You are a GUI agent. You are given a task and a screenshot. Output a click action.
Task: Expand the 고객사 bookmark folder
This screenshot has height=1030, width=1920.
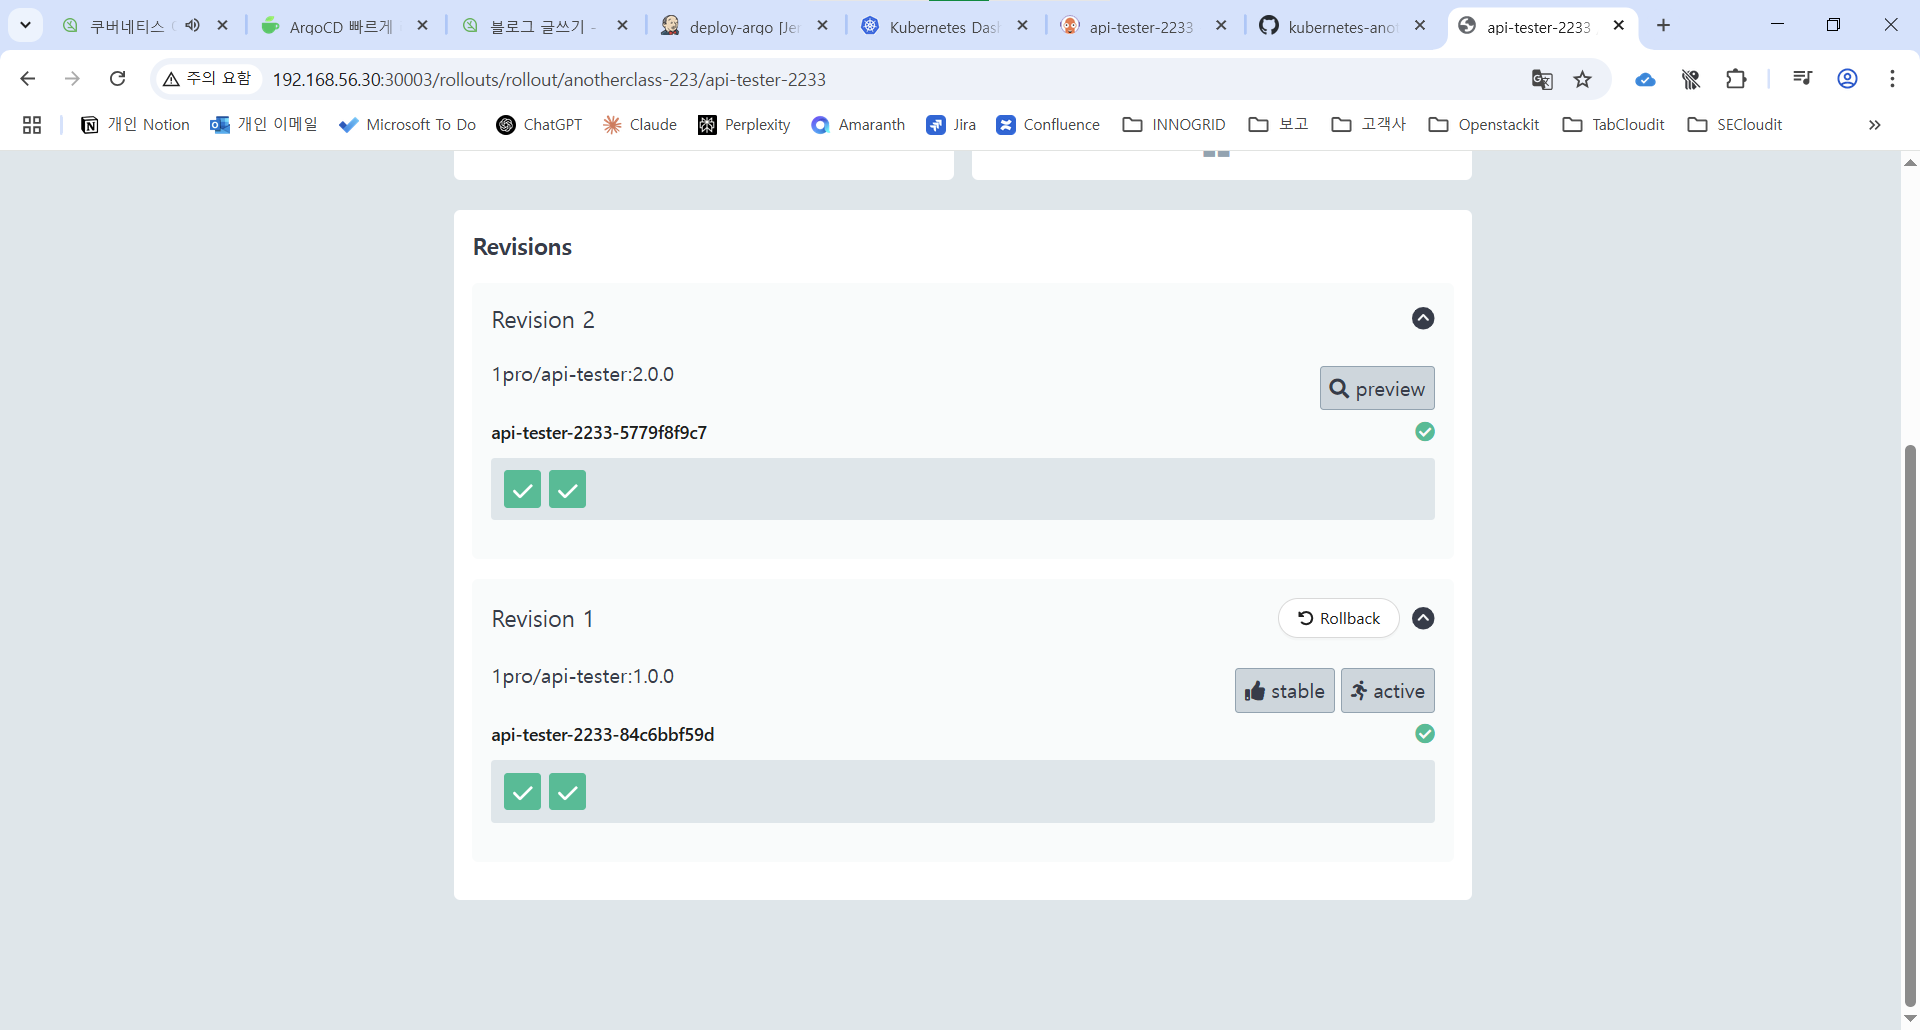pos(1369,125)
